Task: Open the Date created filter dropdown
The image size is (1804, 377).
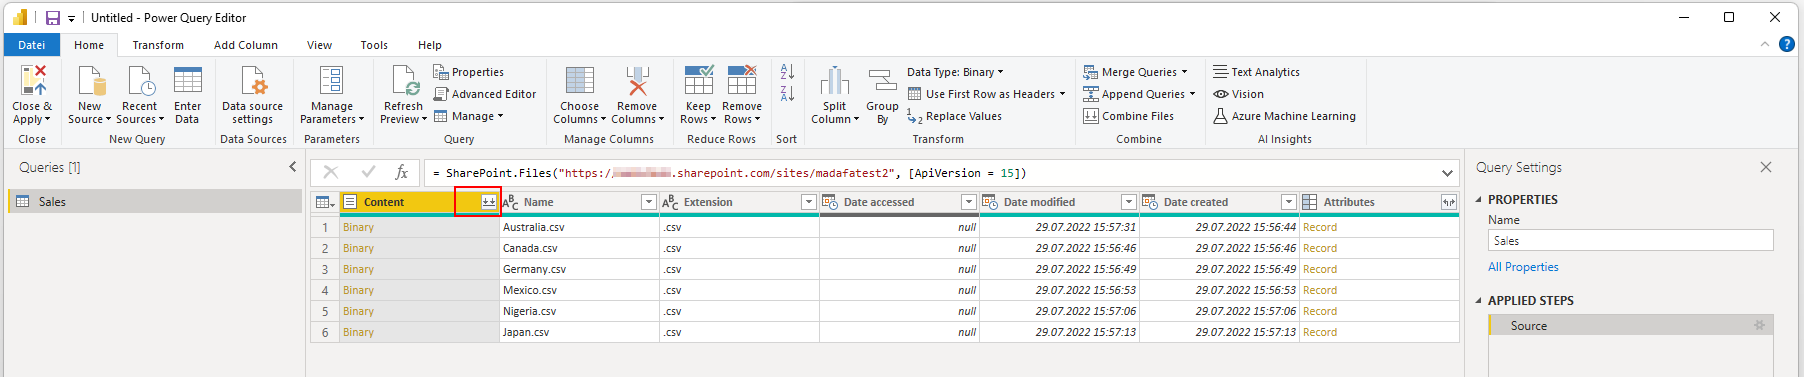Action: point(1288,202)
